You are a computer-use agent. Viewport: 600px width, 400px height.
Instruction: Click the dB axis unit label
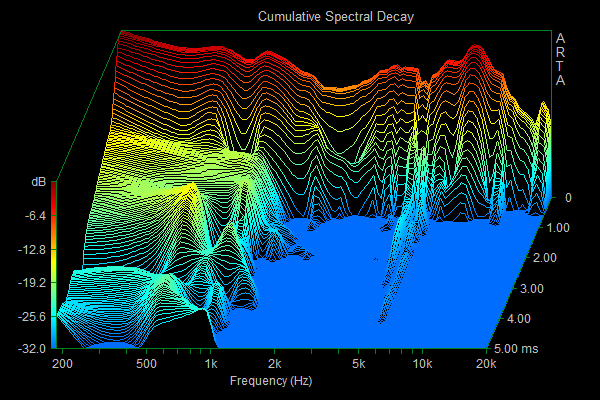[38, 182]
